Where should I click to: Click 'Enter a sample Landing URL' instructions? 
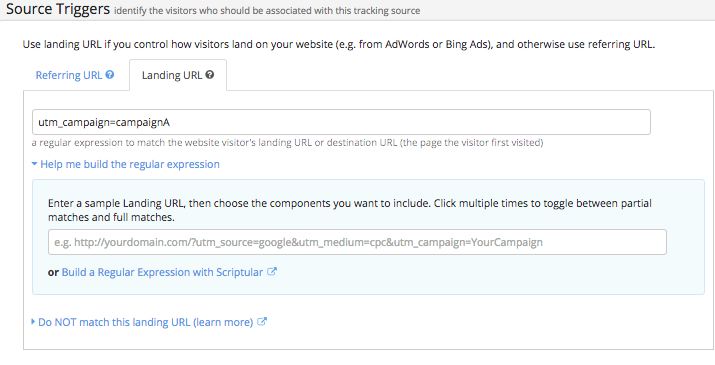350,210
